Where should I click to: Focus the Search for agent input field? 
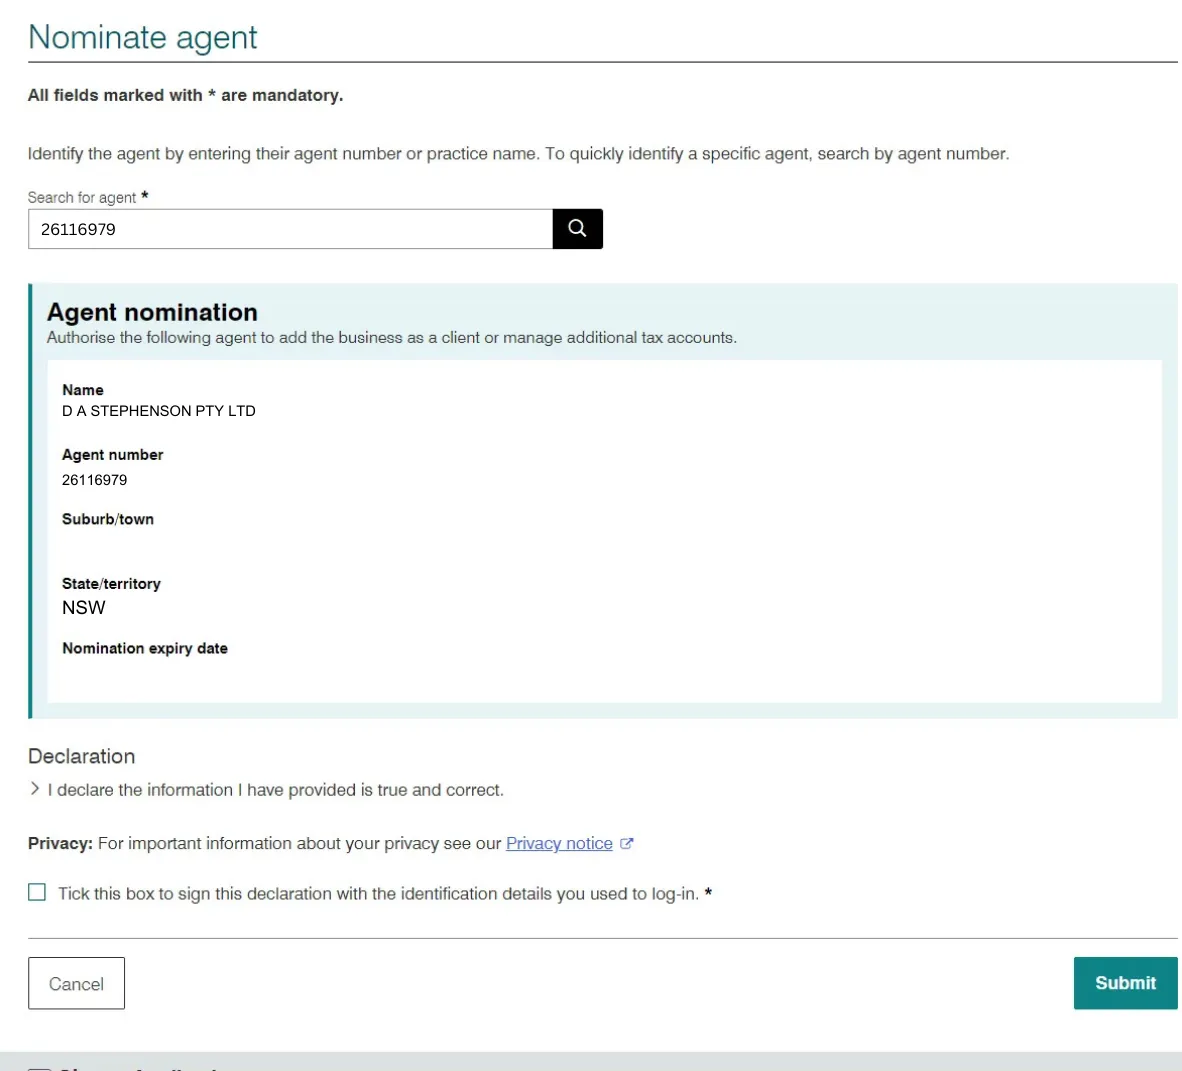pos(290,228)
